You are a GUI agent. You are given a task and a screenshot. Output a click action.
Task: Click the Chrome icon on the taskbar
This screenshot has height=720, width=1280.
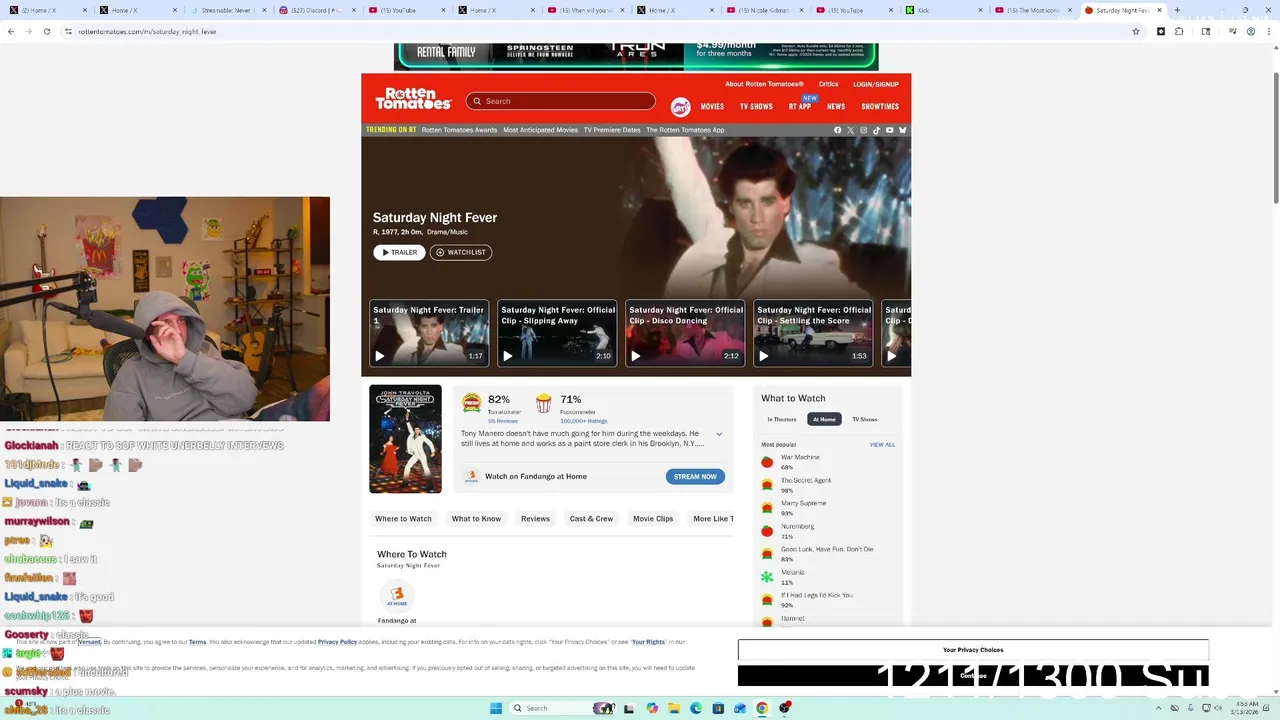[x=762, y=708]
